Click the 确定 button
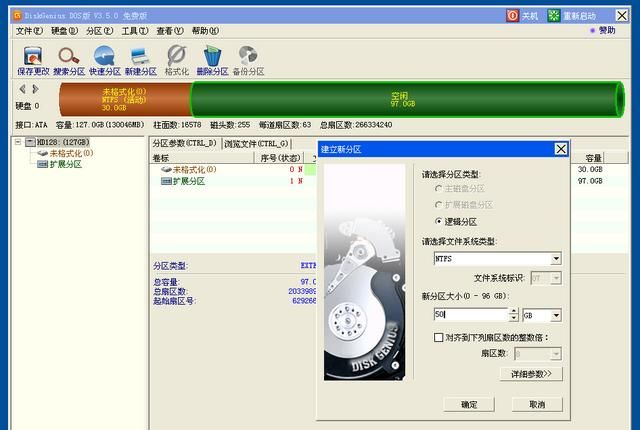Screen dimensions: 640x430 point(469,405)
